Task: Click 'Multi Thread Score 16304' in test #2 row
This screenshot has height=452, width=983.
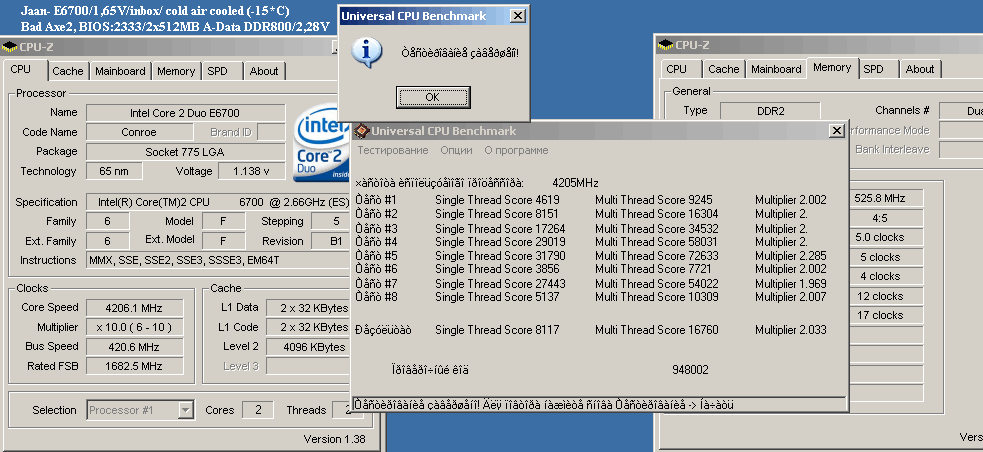Action: coord(656,214)
